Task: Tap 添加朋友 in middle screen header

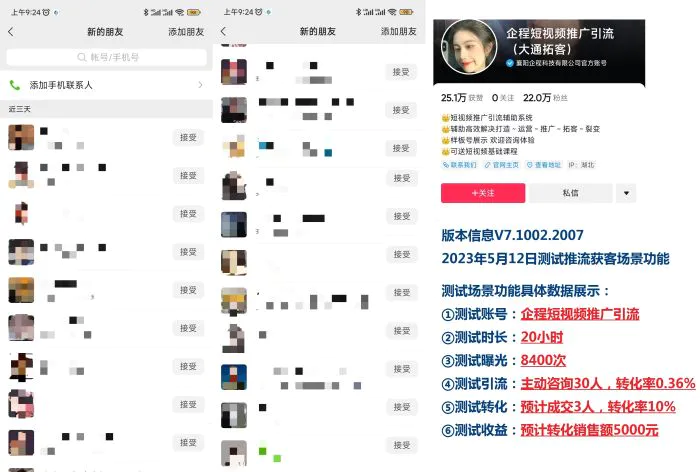Action: click(x=399, y=31)
